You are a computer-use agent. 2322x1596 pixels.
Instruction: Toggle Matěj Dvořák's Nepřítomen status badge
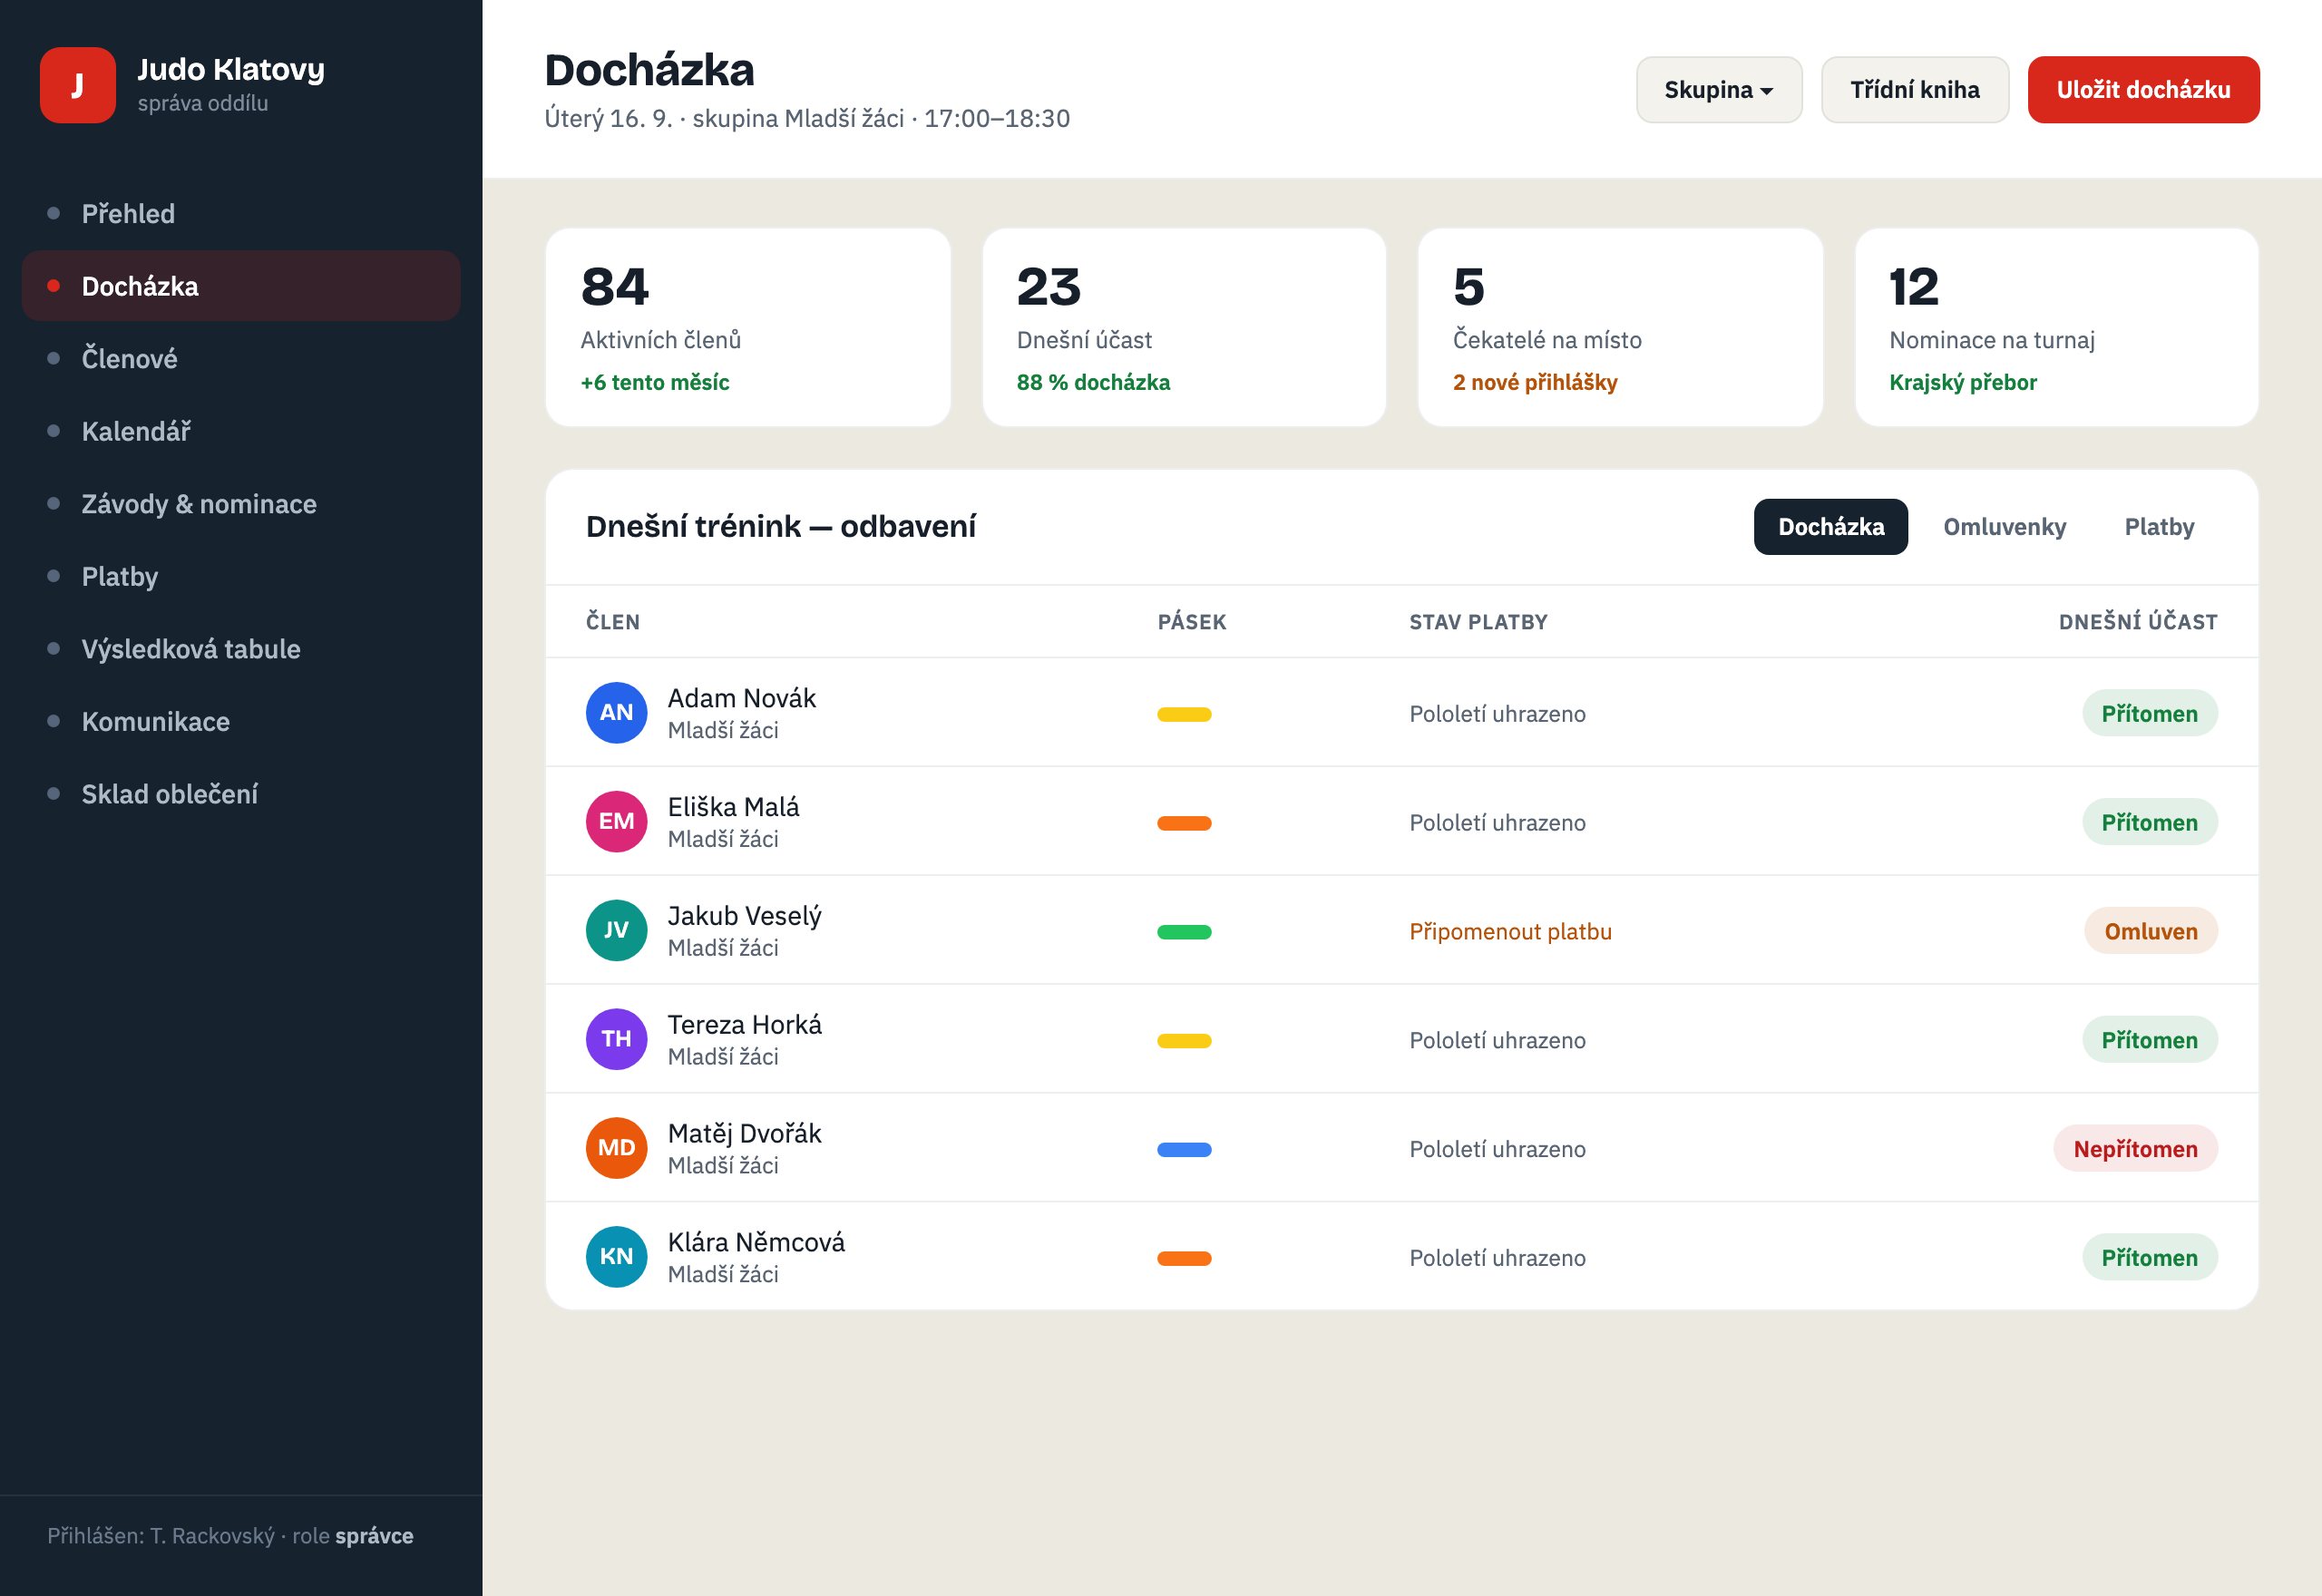click(2136, 1149)
